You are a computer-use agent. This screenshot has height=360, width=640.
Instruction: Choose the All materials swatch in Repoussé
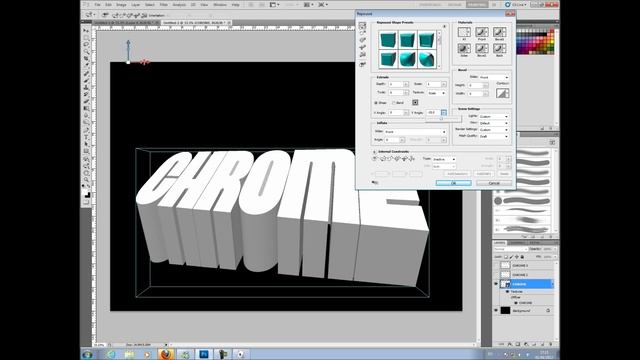(x=464, y=32)
